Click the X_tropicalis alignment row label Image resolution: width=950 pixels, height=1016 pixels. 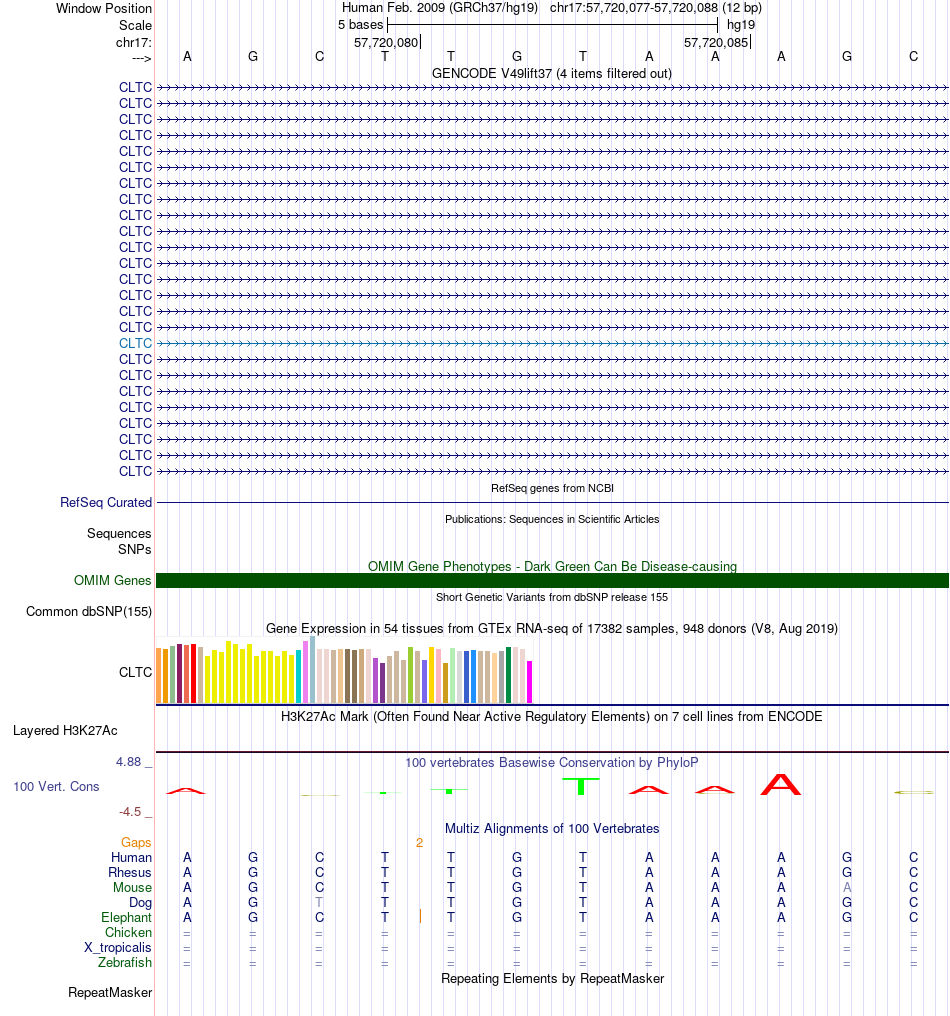118,947
